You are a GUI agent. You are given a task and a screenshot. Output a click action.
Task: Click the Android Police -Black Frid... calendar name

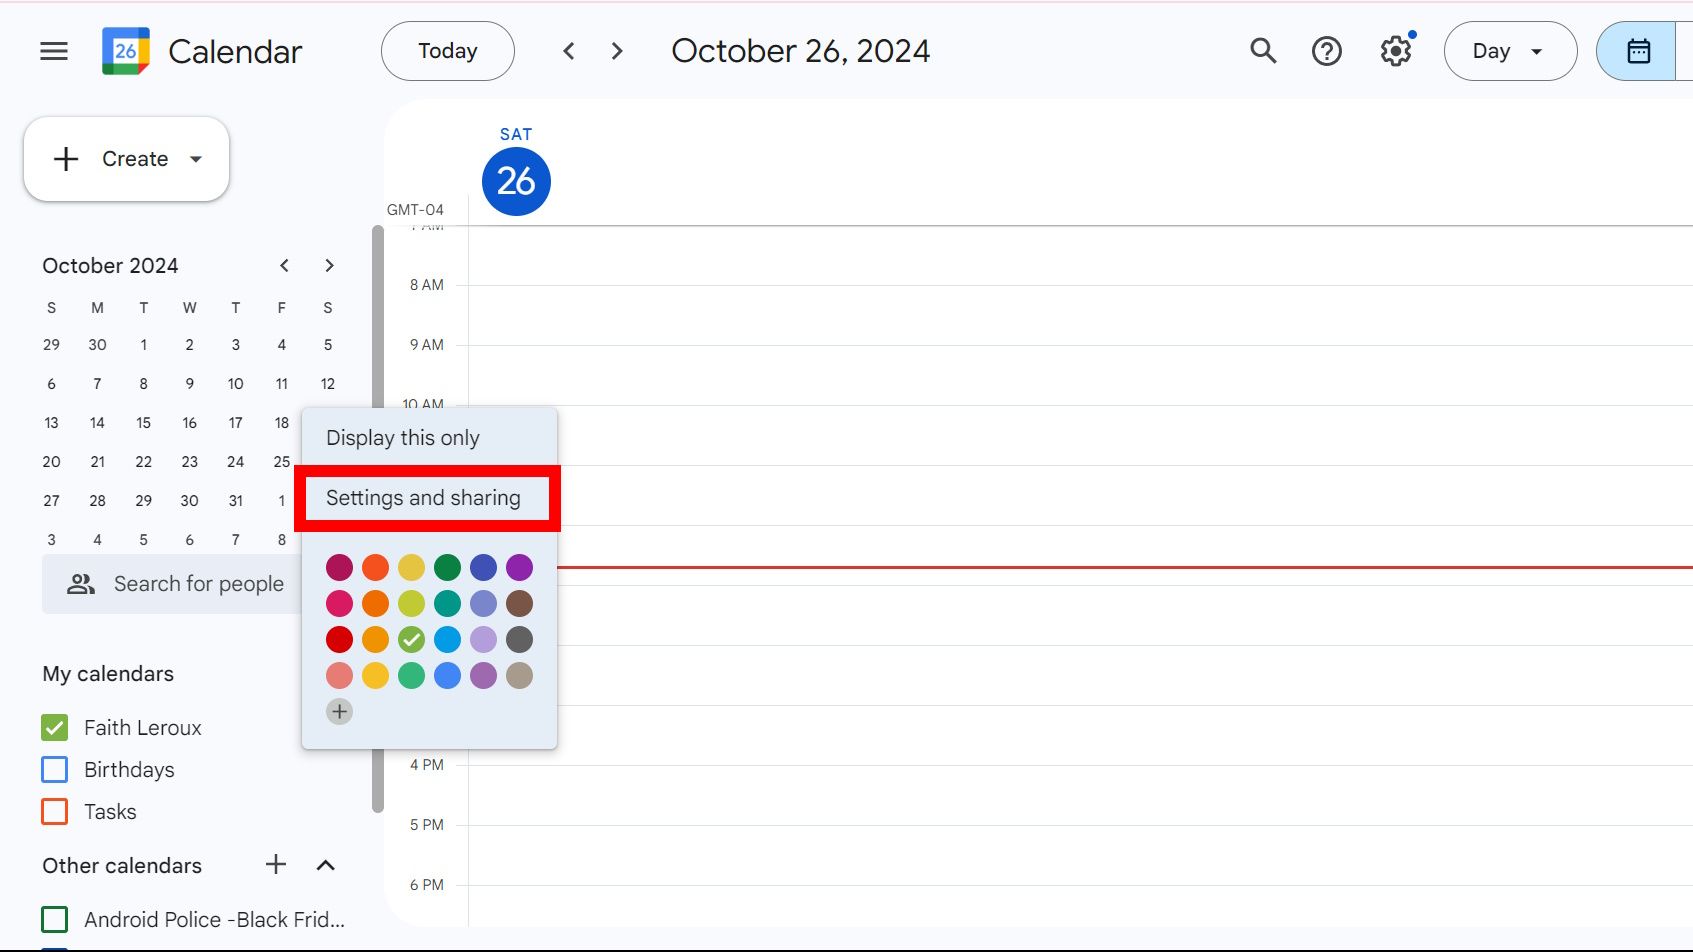(x=214, y=920)
